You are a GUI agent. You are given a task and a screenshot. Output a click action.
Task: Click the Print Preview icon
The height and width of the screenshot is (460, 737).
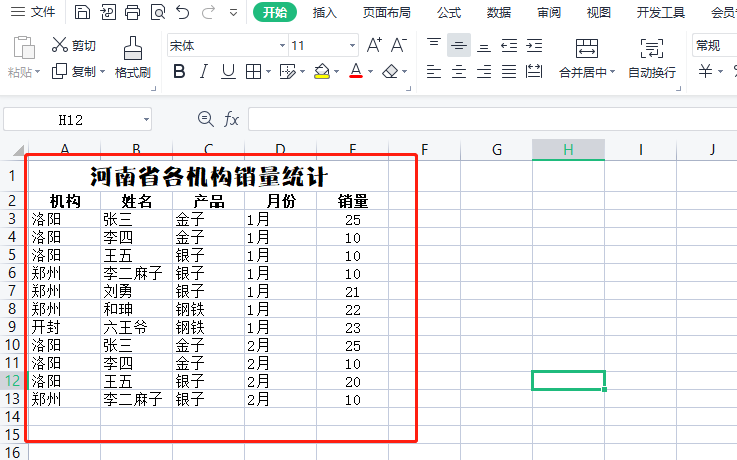(158, 12)
